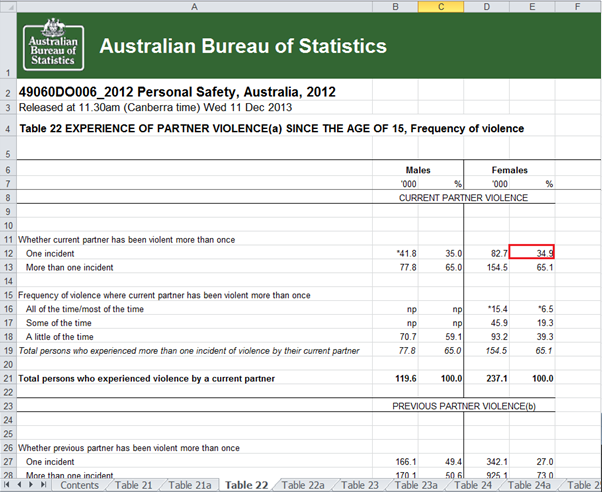Switch to the Table 21 tab
The width and height of the screenshot is (602, 492).
click(134, 485)
